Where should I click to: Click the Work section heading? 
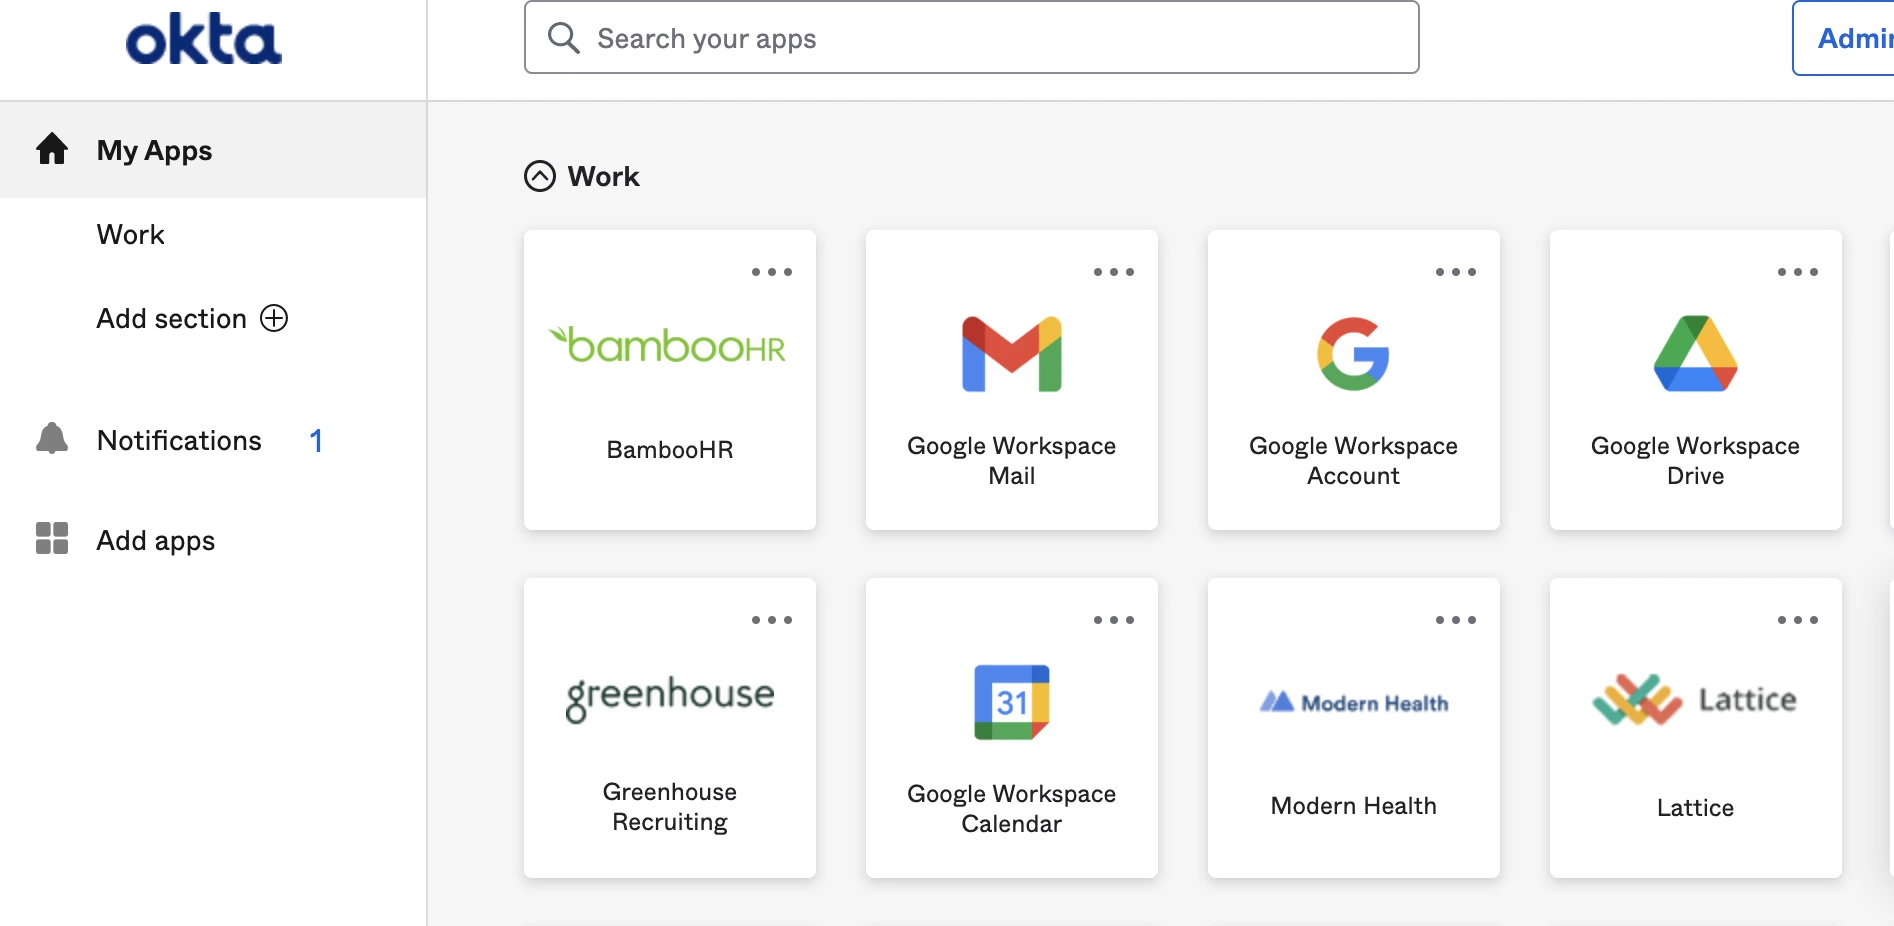603,176
